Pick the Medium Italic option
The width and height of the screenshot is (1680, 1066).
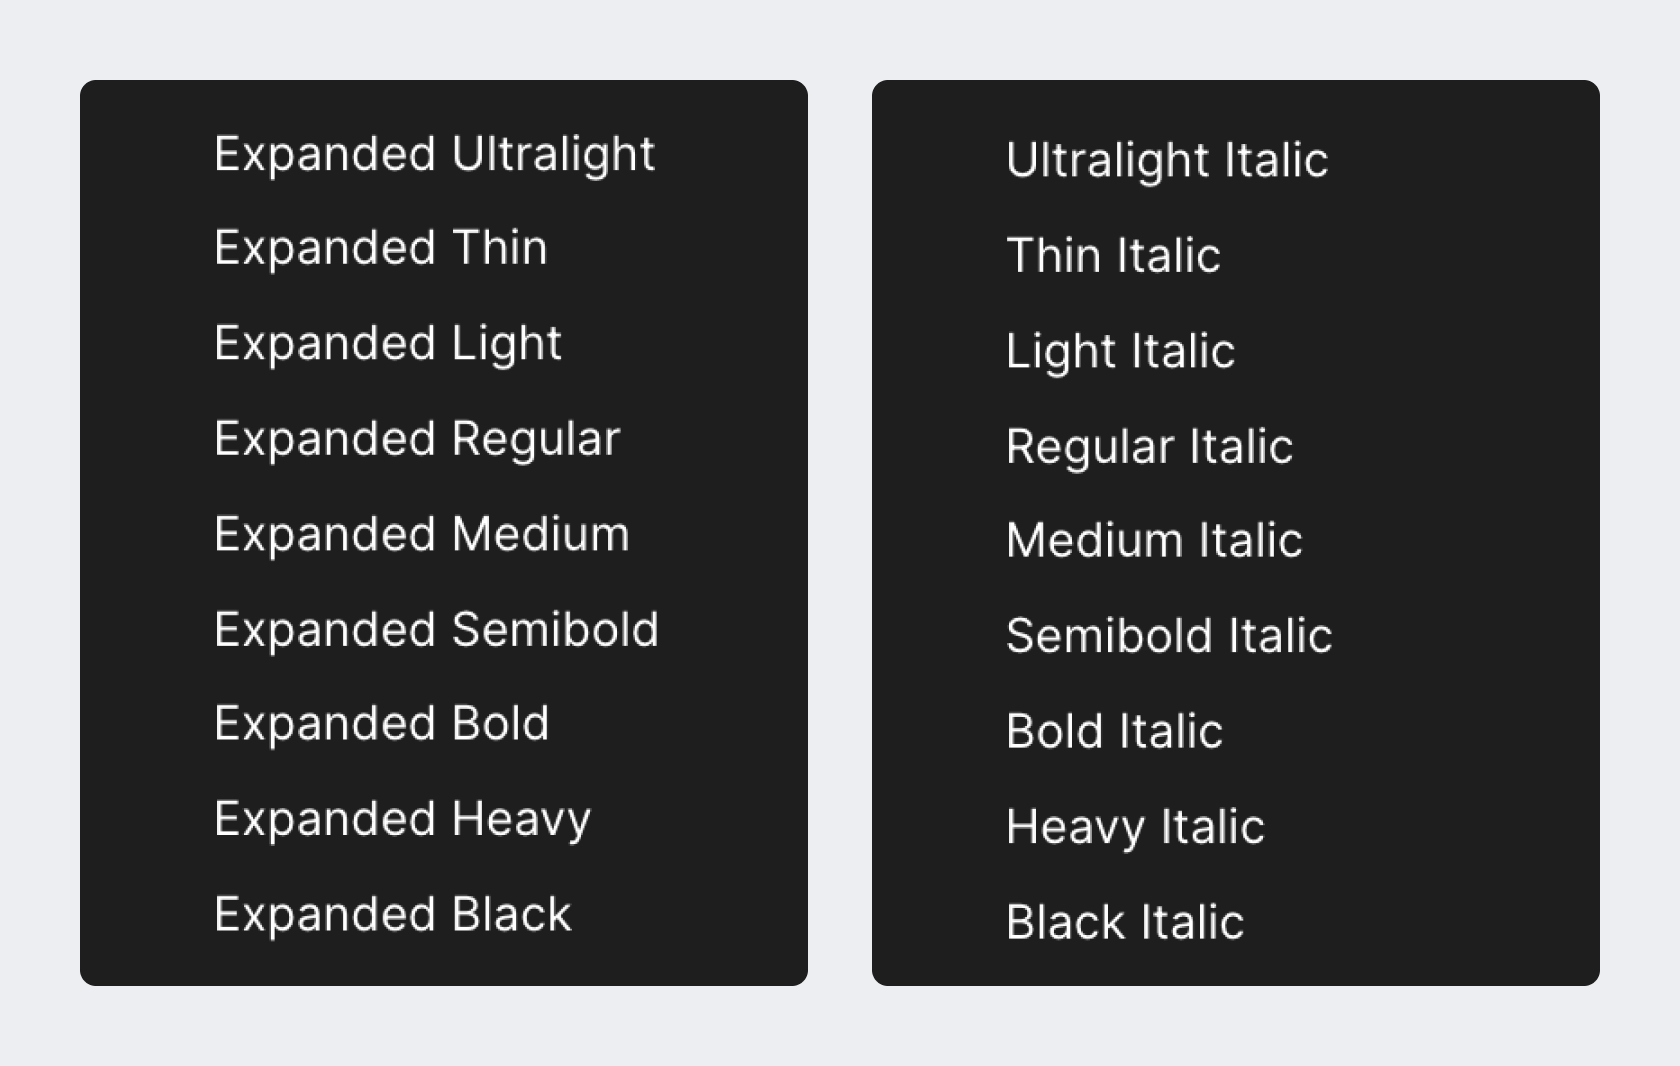point(1154,540)
